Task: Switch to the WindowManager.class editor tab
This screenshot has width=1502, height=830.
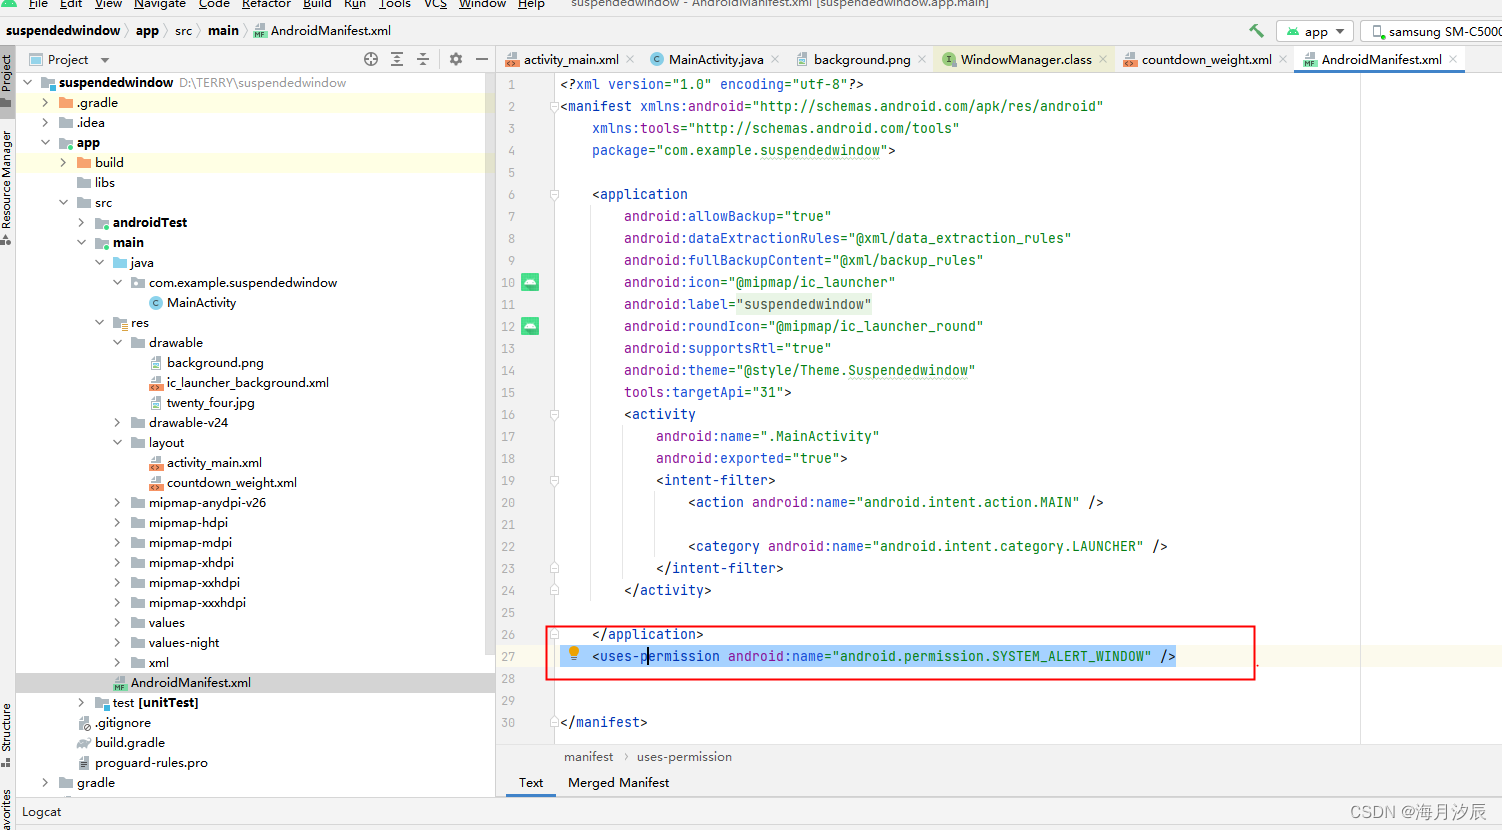Action: pyautogui.click(x=1026, y=59)
